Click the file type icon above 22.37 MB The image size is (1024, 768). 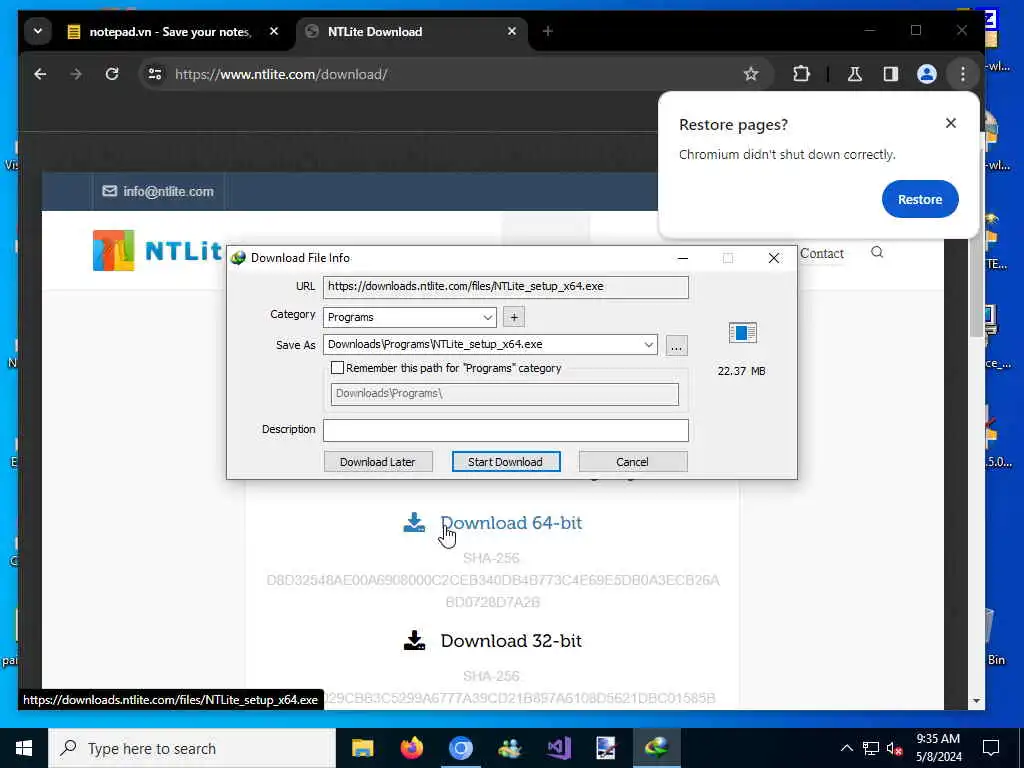point(743,332)
